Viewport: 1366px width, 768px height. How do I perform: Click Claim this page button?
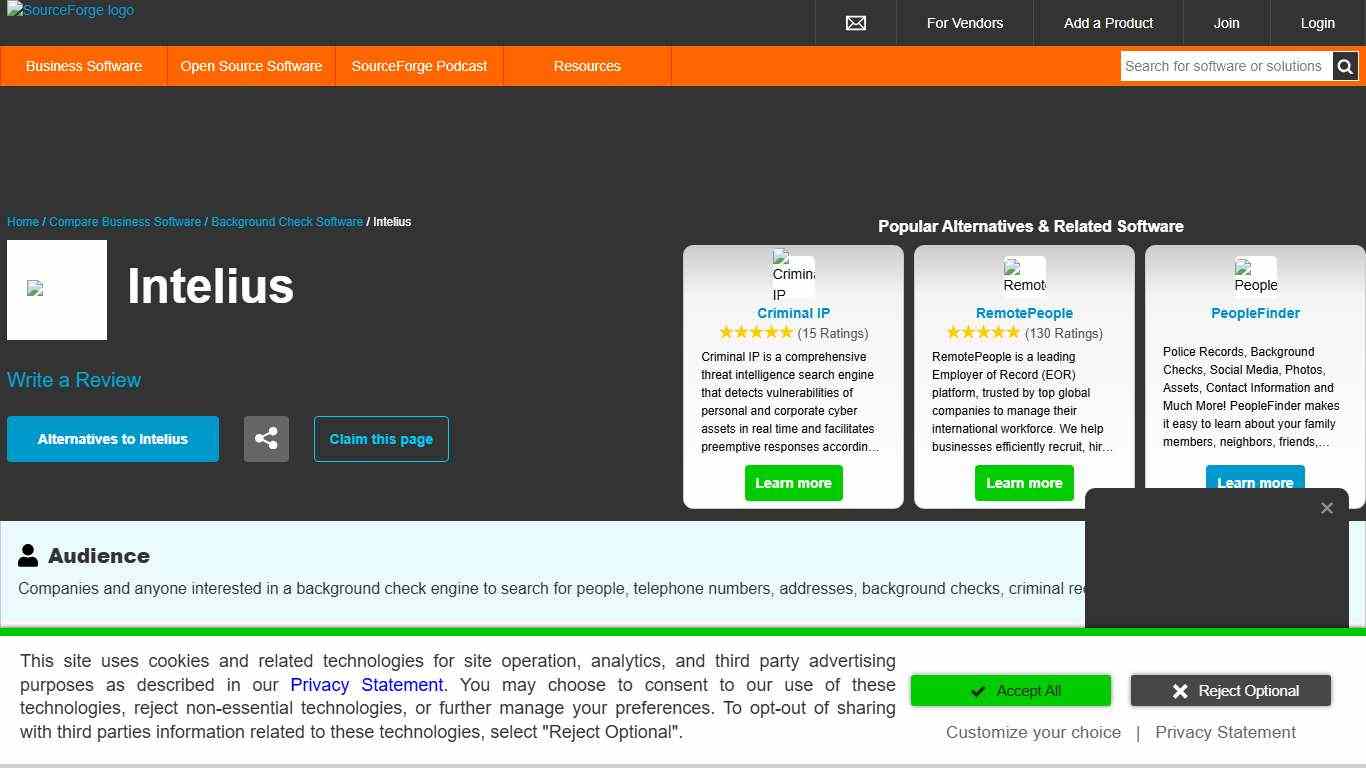pos(381,439)
